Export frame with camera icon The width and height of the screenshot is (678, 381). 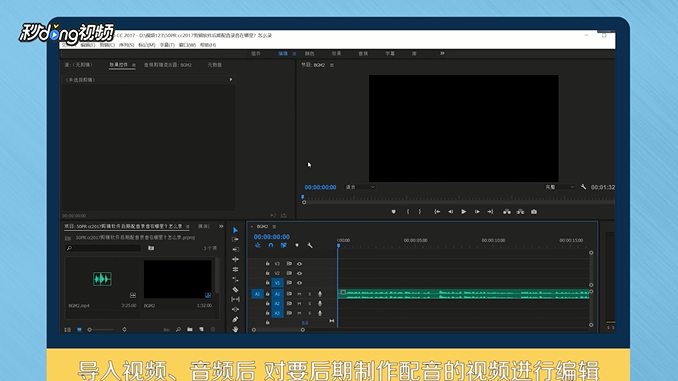[534, 211]
